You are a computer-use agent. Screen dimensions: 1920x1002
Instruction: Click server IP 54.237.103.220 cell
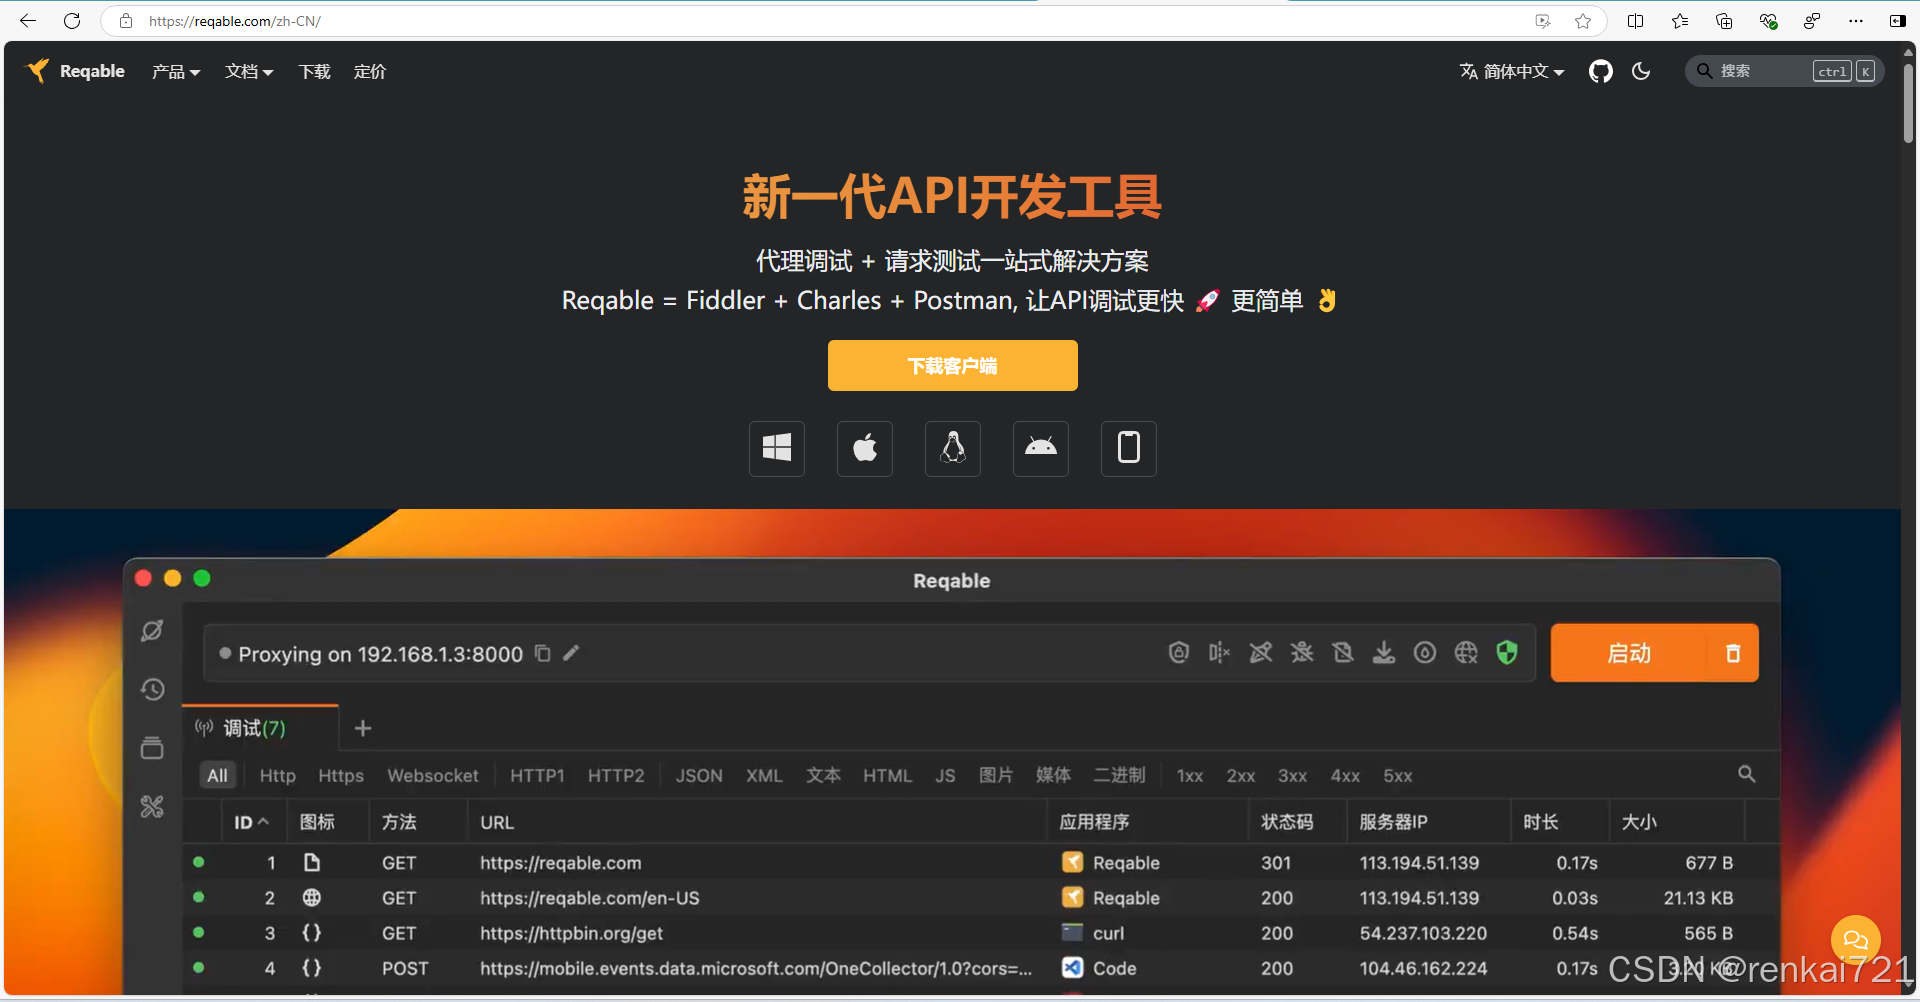point(1423,933)
